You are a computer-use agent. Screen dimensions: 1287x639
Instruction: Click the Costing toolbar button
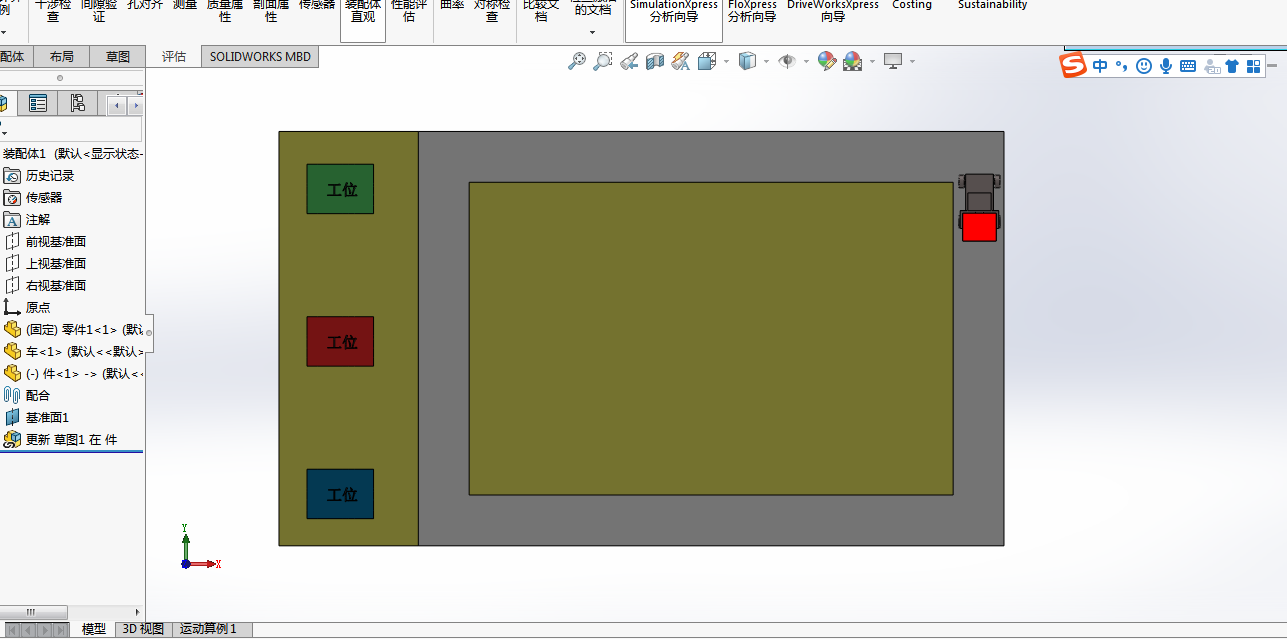912,6
